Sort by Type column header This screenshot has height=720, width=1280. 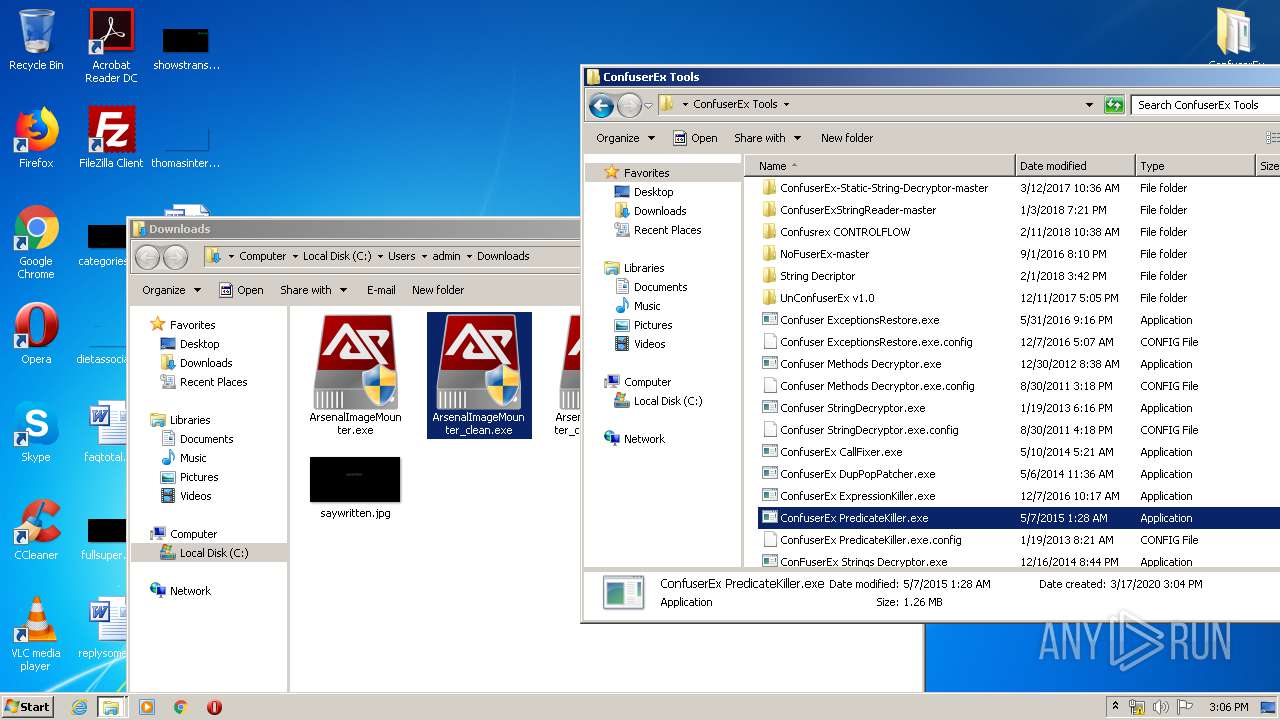(x=1195, y=166)
